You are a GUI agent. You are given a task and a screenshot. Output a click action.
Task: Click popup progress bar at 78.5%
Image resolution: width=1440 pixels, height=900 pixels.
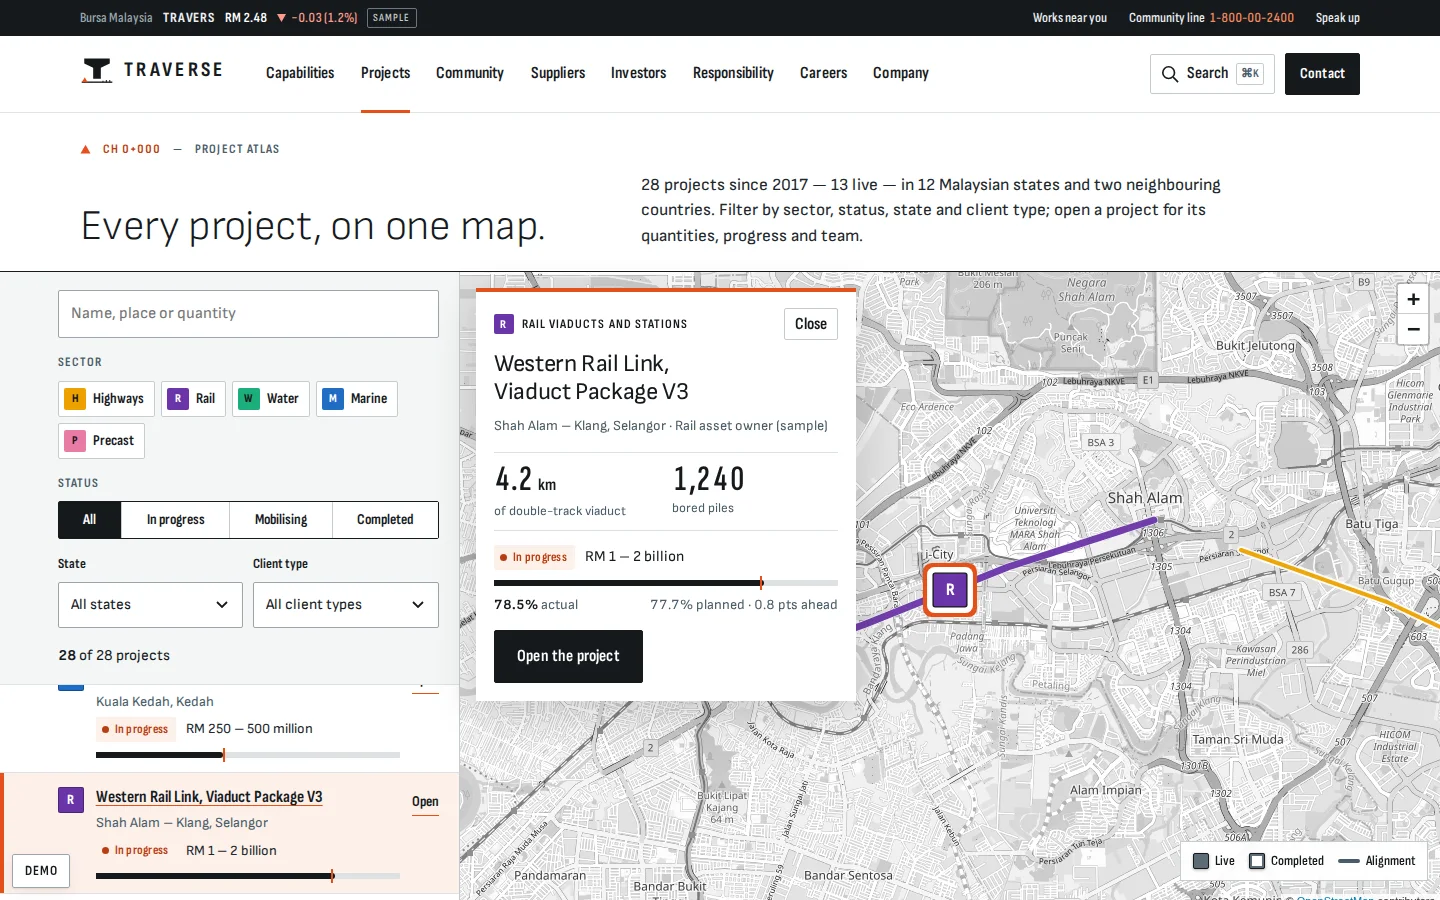tap(666, 582)
